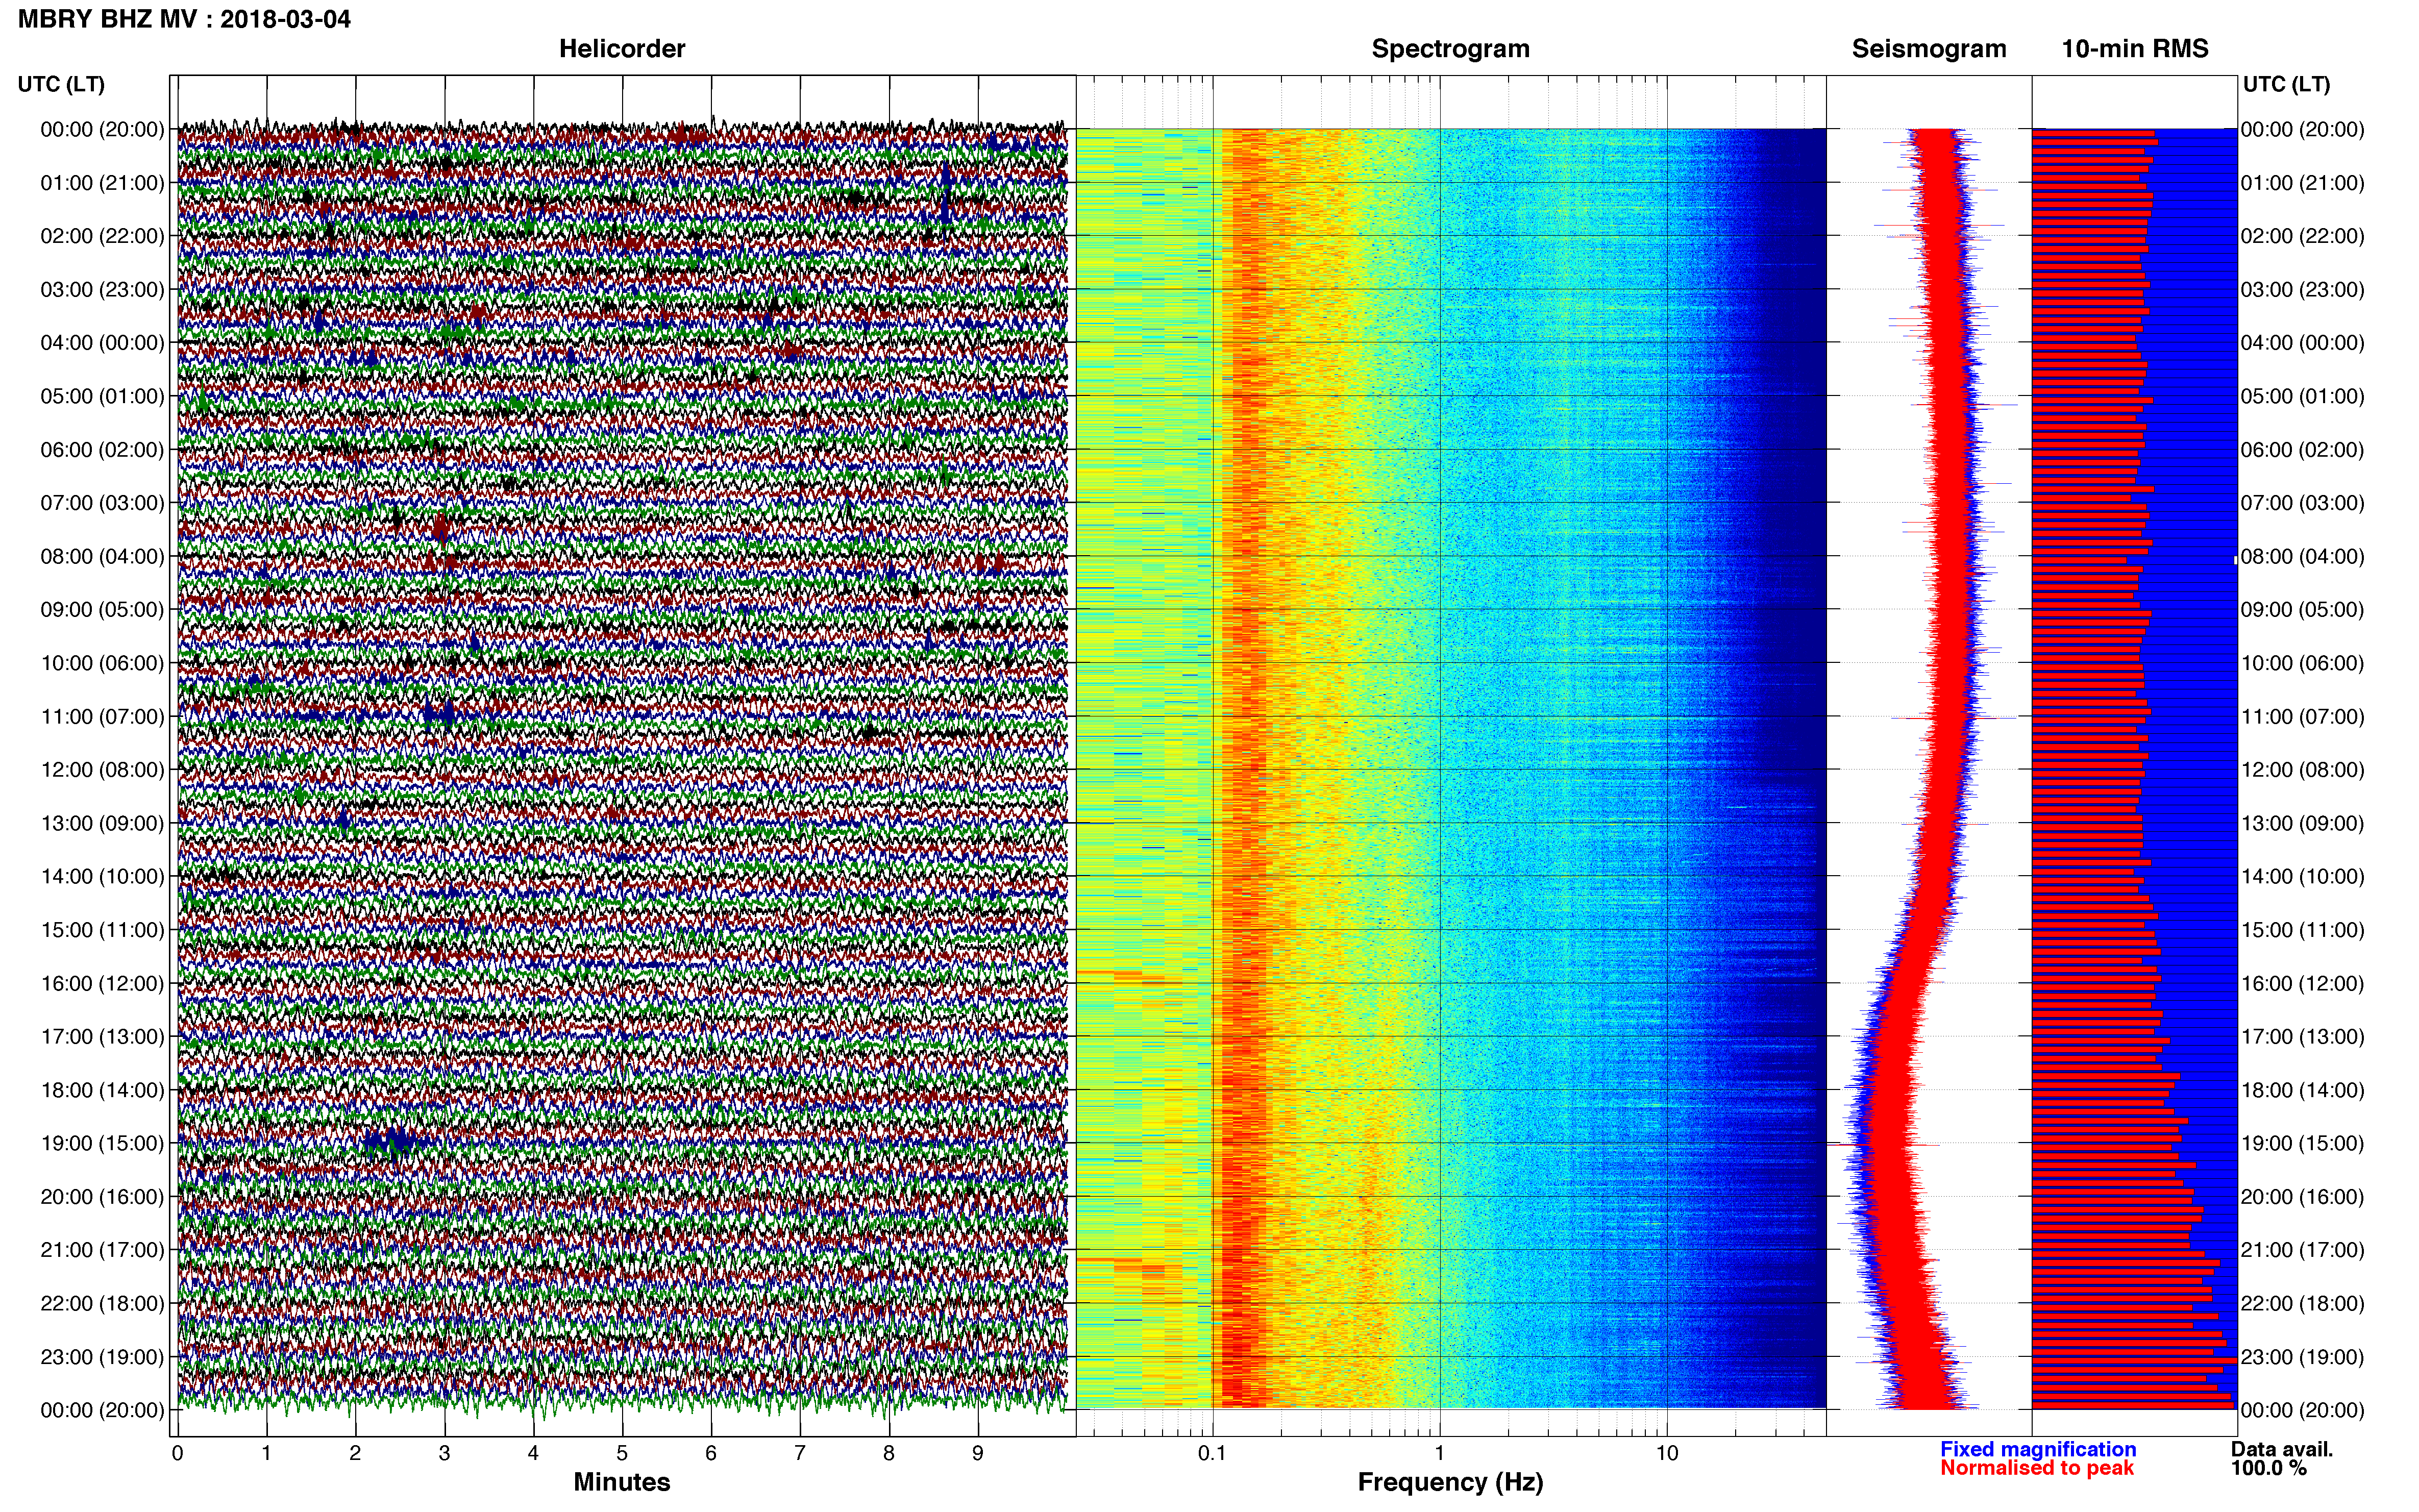Click the '8' tick on the Minutes axis

(x=889, y=1453)
